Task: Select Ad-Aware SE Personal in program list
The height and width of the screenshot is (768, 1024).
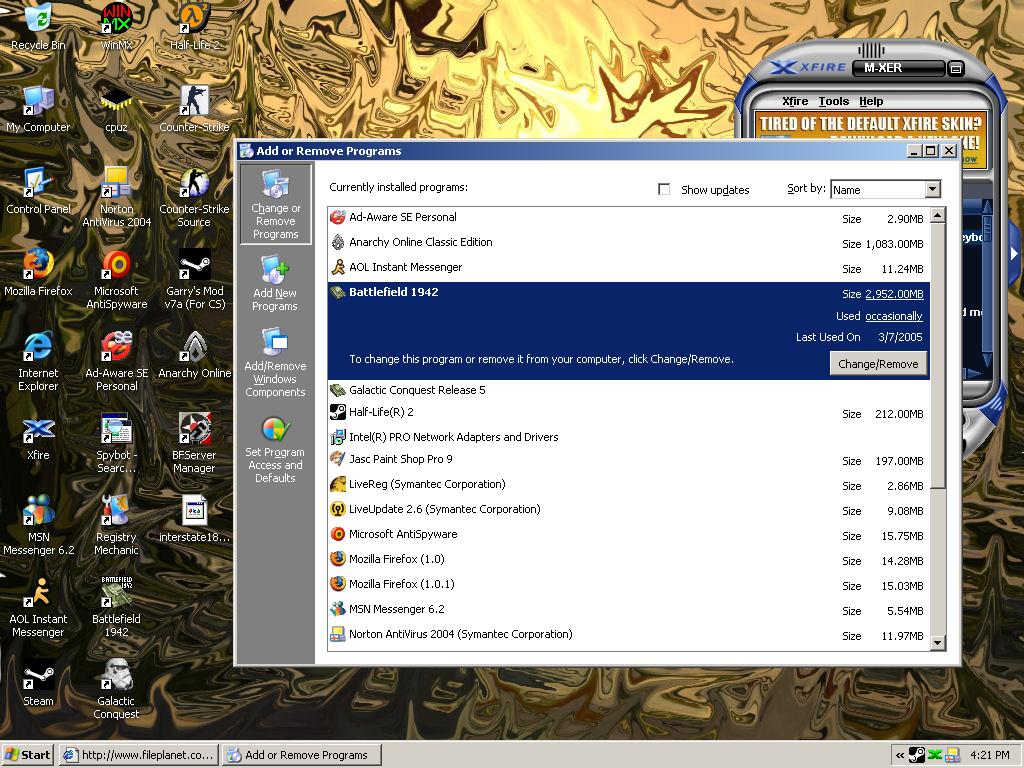Action: tap(628, 217)
